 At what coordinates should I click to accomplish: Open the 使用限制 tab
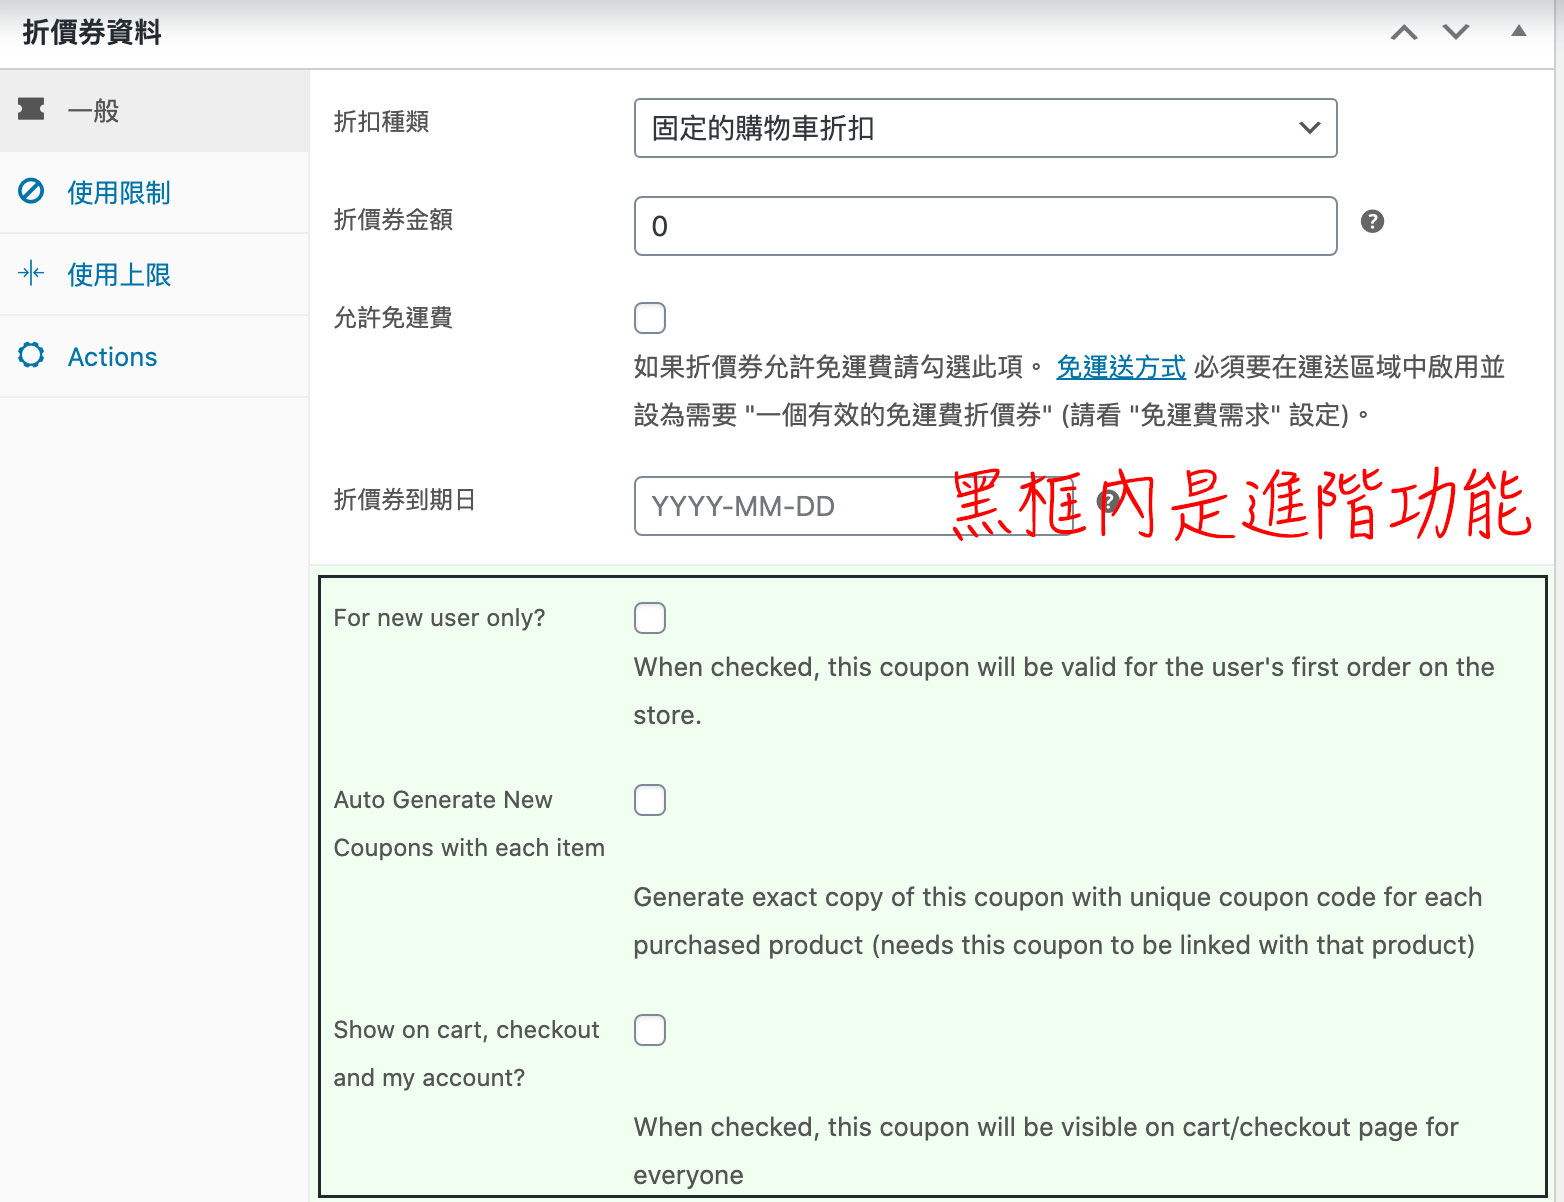click(x=154, y=192)
